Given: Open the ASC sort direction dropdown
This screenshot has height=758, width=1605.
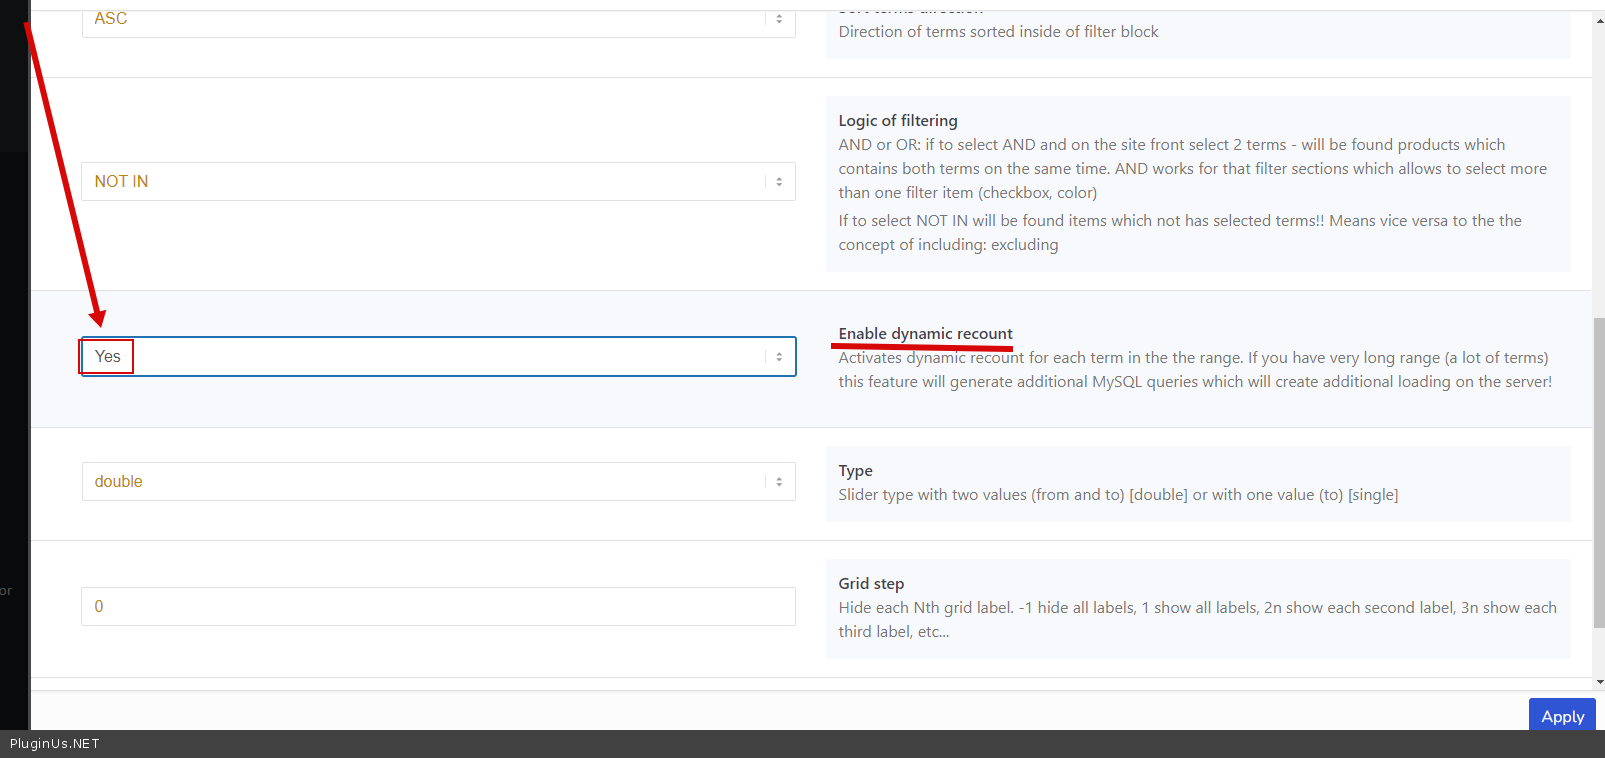Looking at the screenshot, I should pyautogui.click(x=420, y=19).
